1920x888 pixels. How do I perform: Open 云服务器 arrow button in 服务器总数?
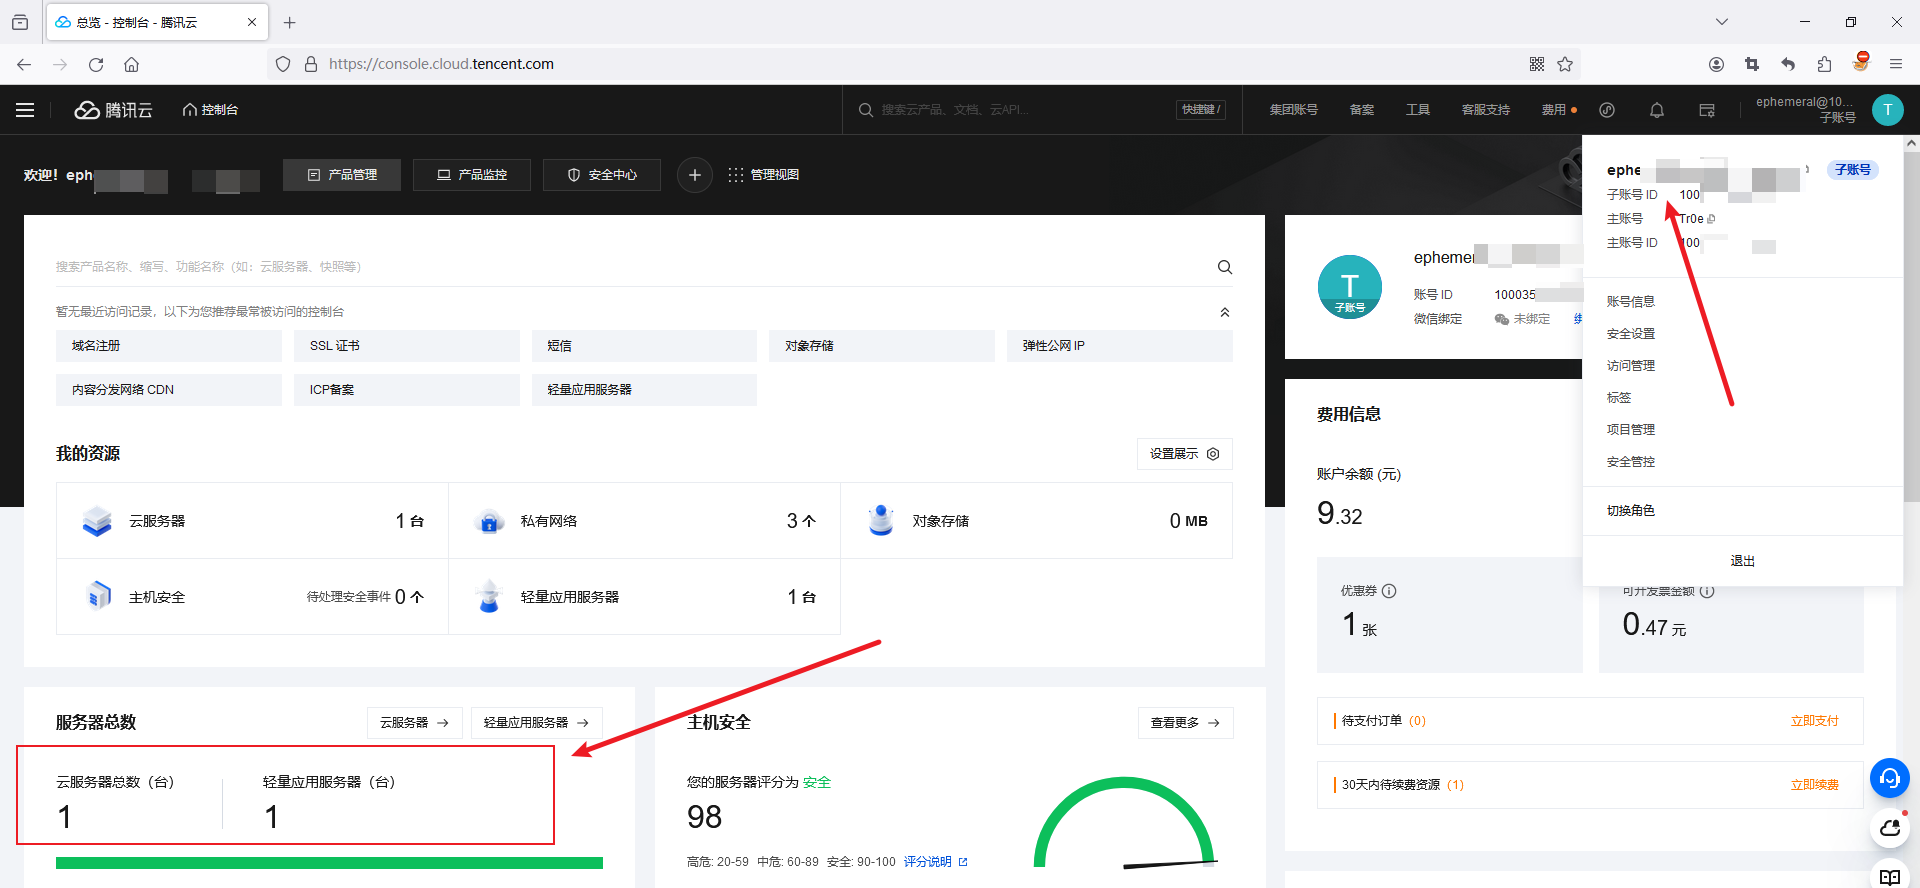(x=414, y=723)
